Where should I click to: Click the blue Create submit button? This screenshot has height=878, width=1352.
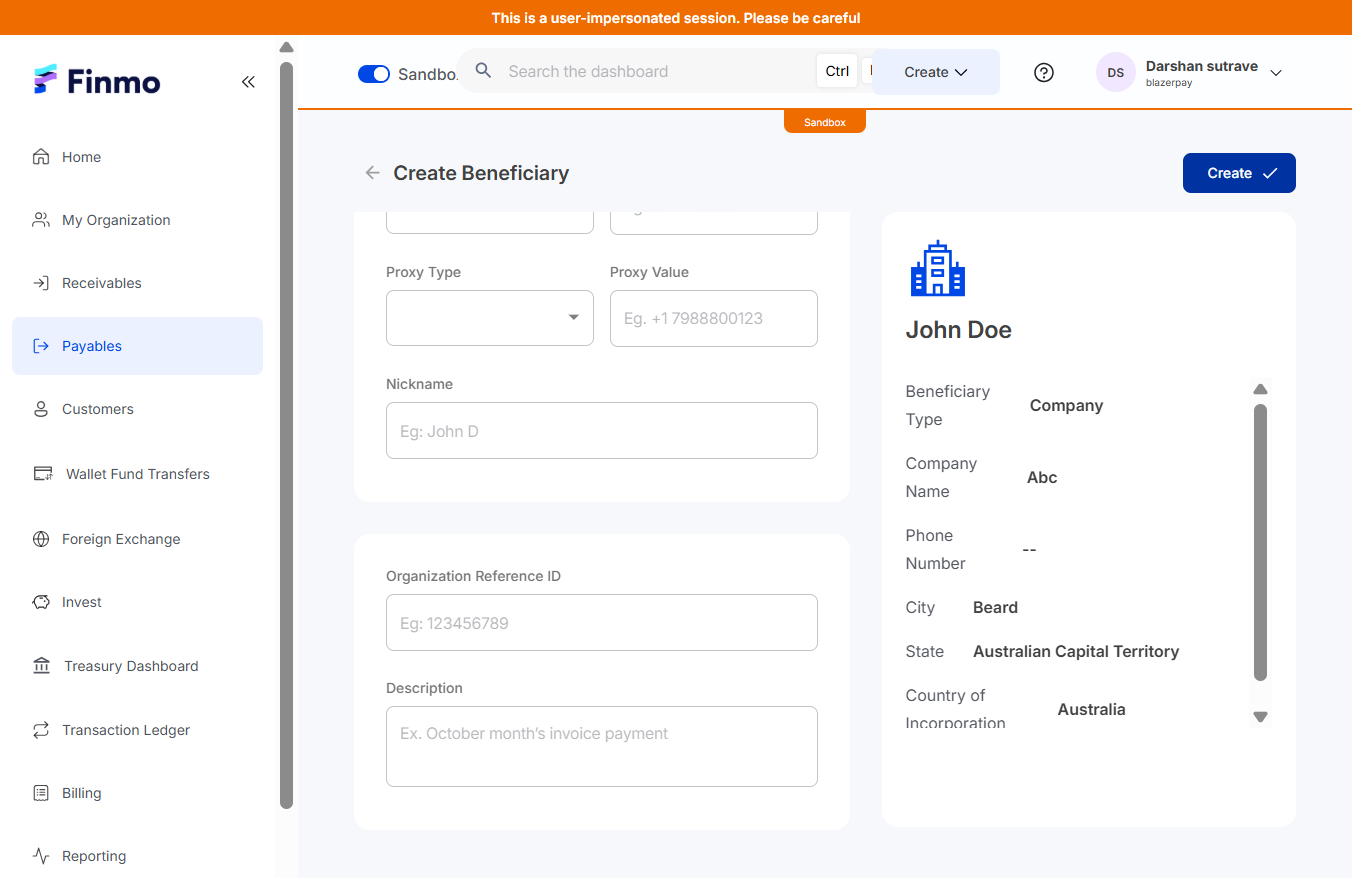(x=1239, y=173)
